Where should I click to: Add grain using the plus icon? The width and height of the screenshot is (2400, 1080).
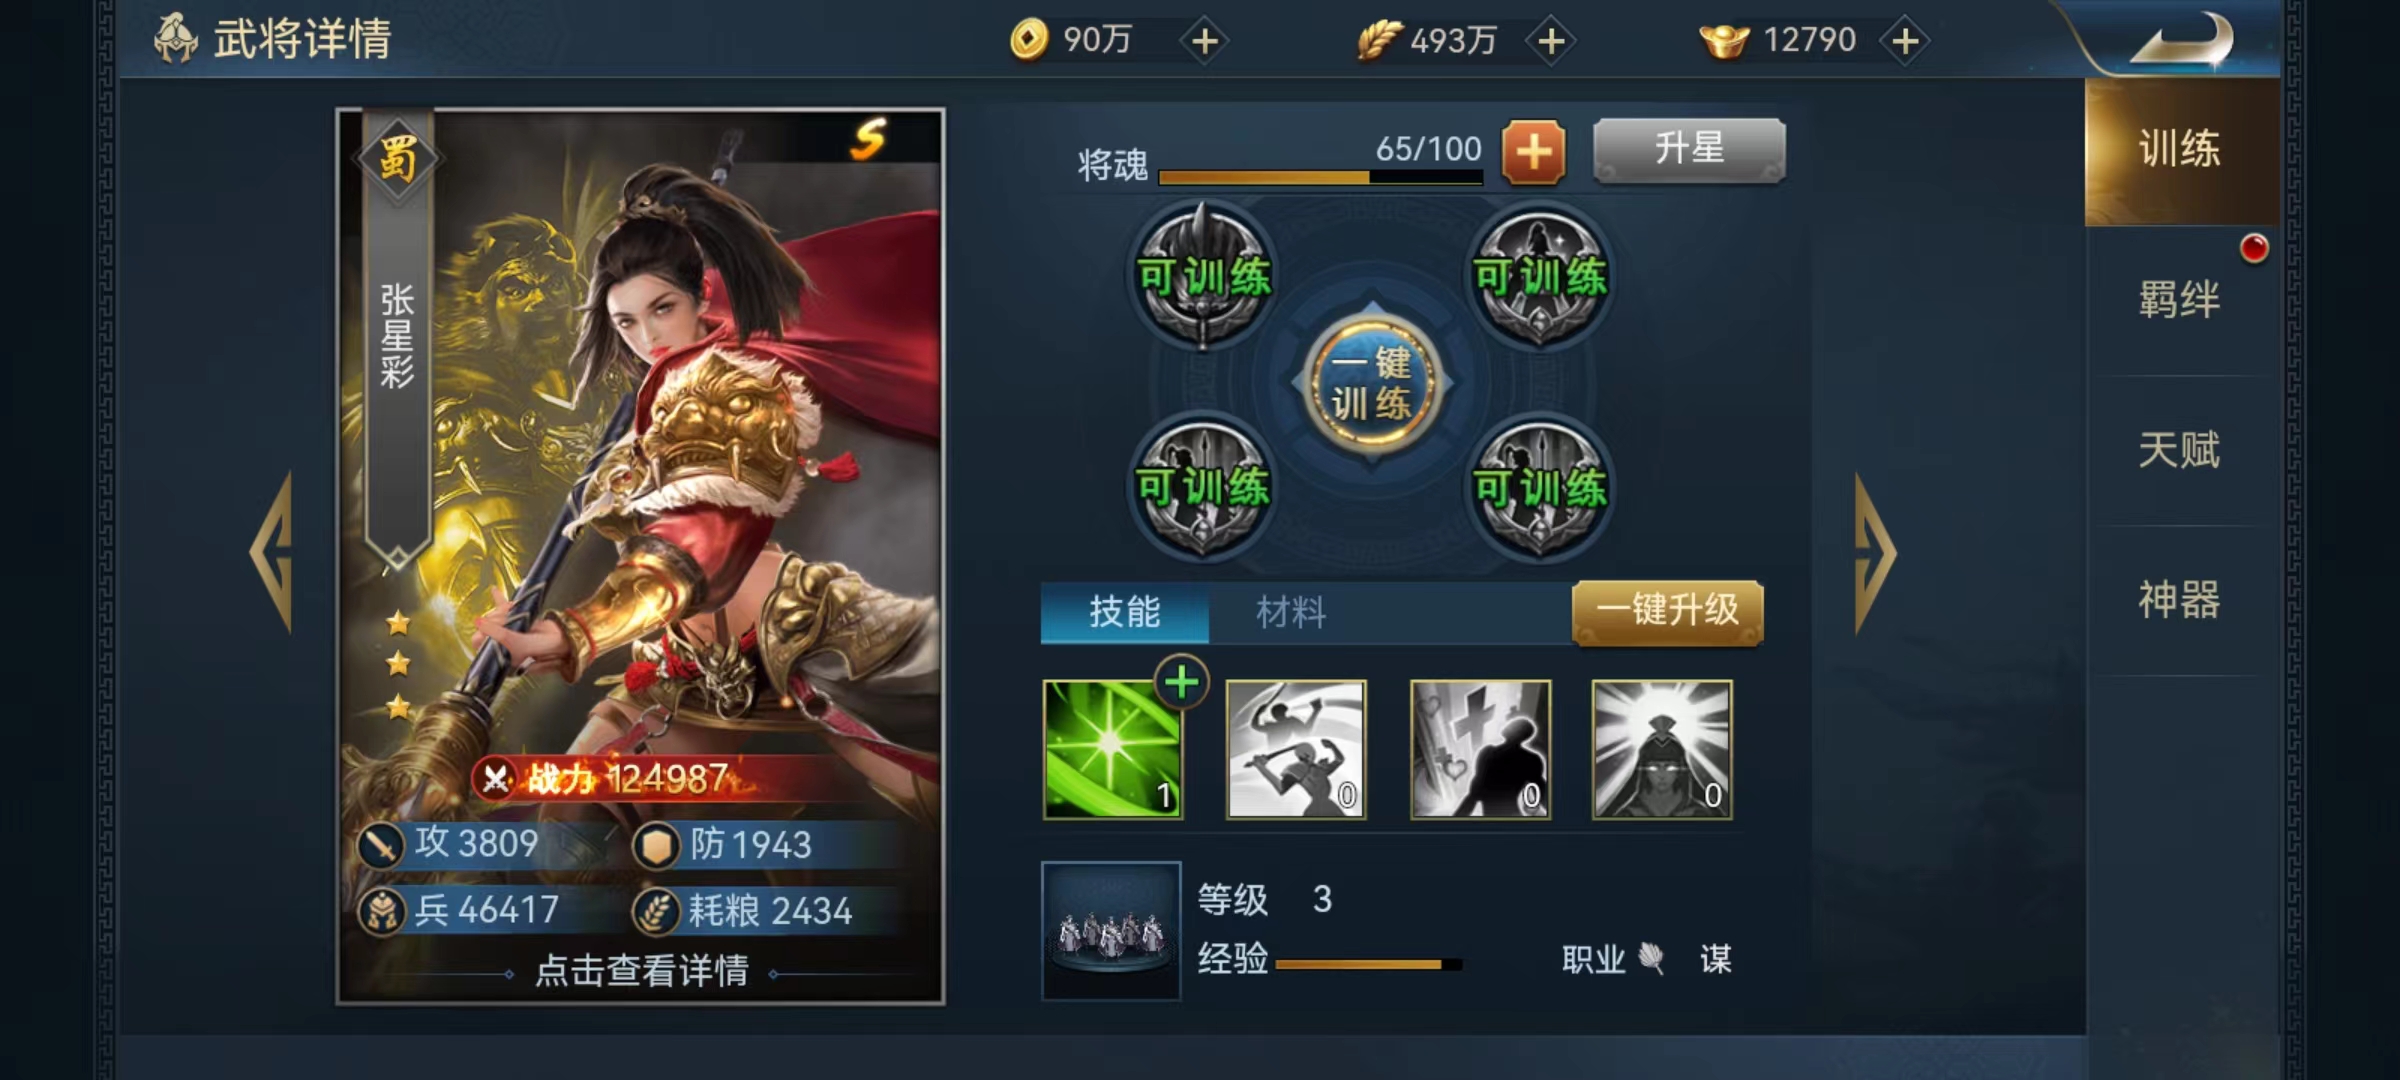coord(1551,41)
